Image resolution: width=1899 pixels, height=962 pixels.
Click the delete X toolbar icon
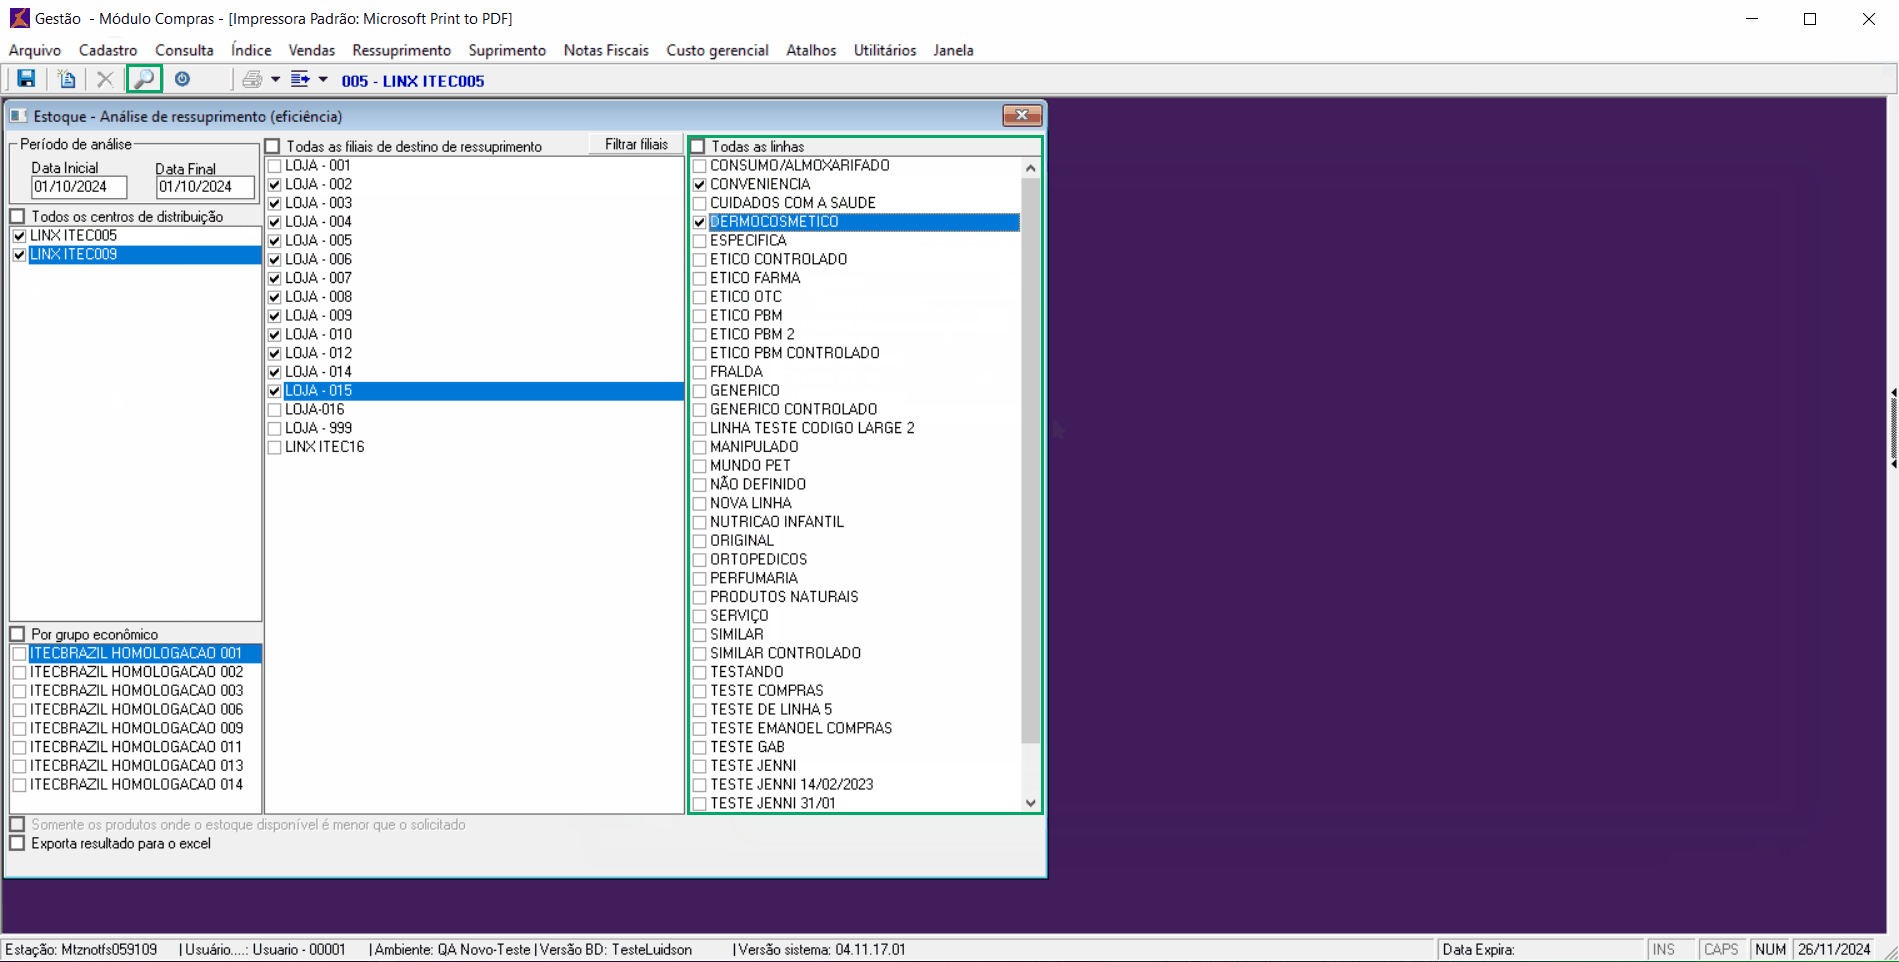click(x=104, y=79)
